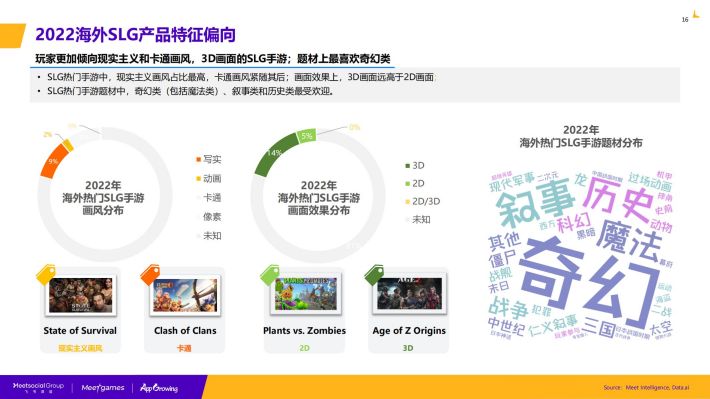Click the orange 写实 legend swatch

[x=198, y=159]
